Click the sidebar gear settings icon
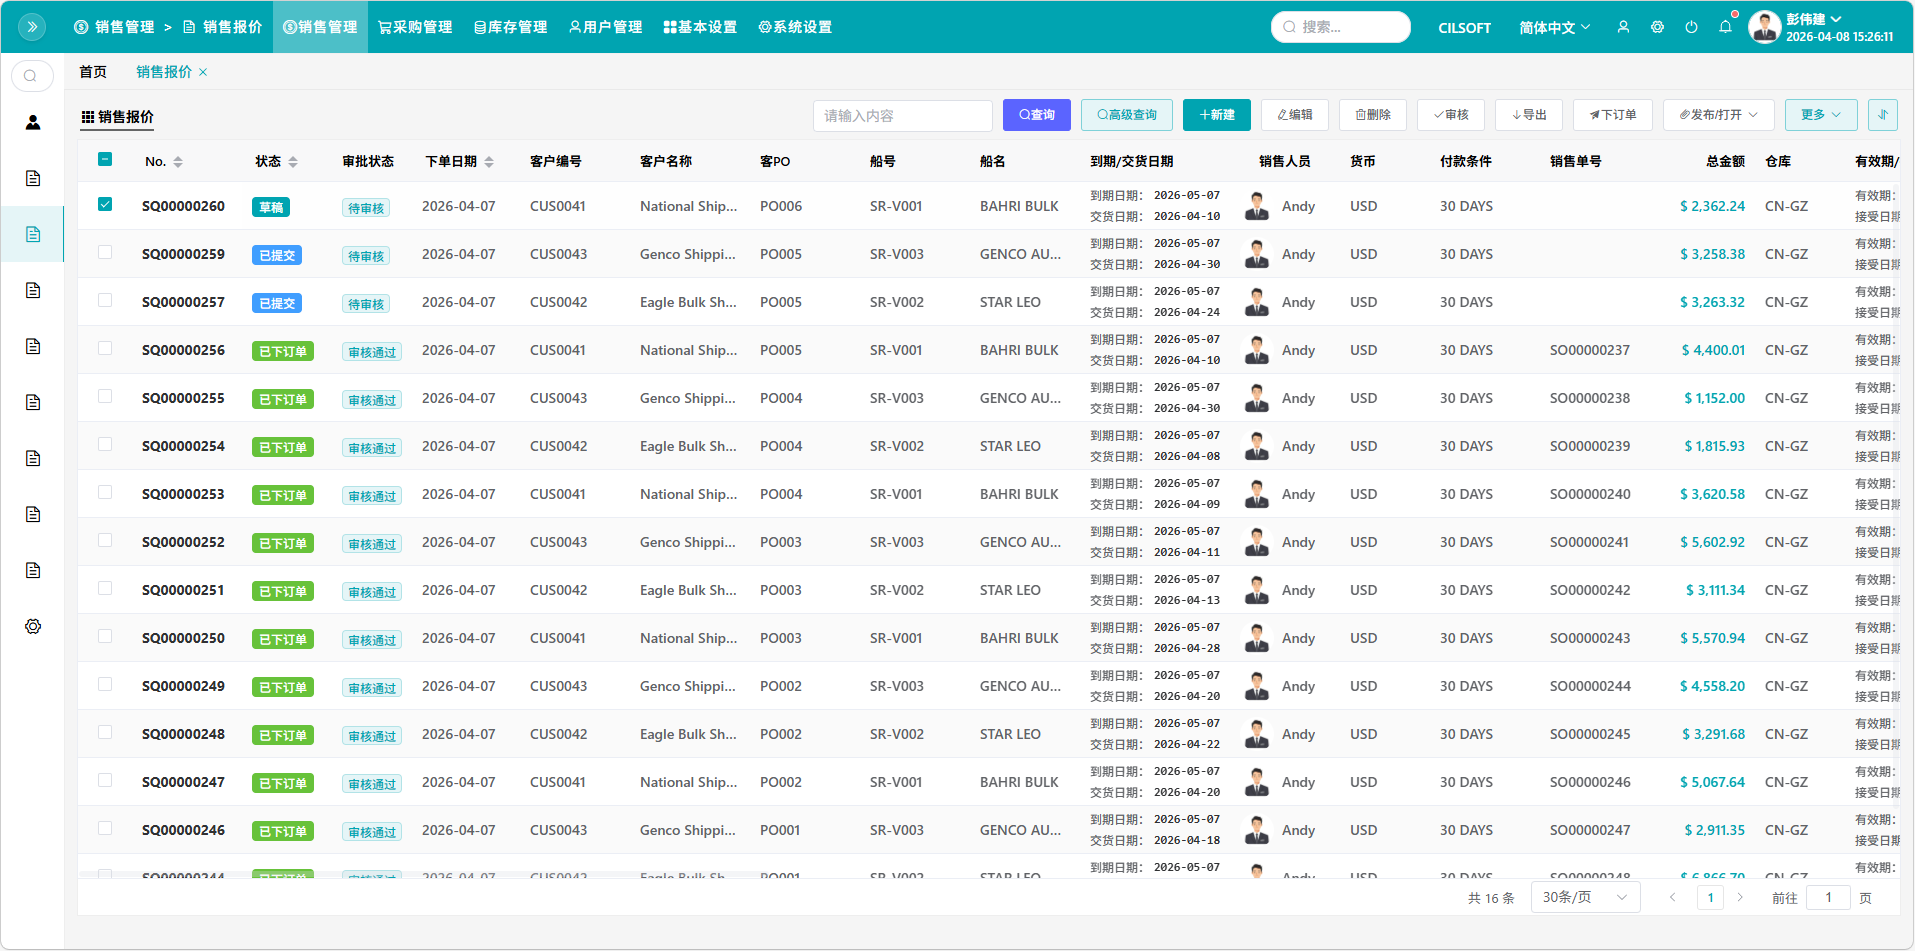Image resolution: width=1915 pixels, height=951 pixels. coord(33,626)
